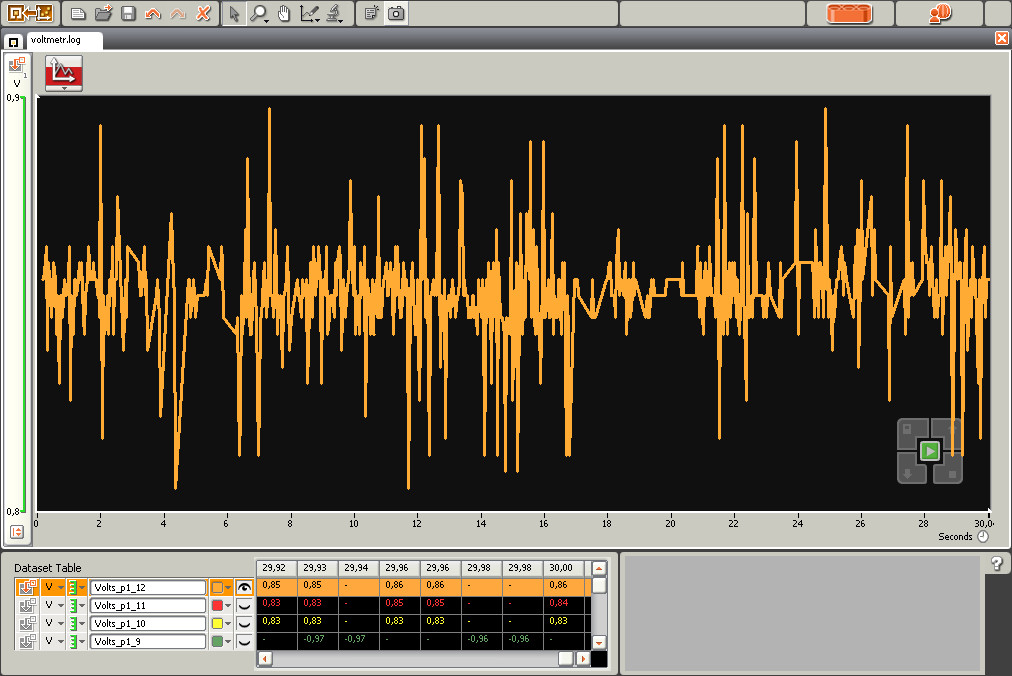Switch to the voltmetr.log tab
This screenshot has height=676, width=1012.
[65, 40]
